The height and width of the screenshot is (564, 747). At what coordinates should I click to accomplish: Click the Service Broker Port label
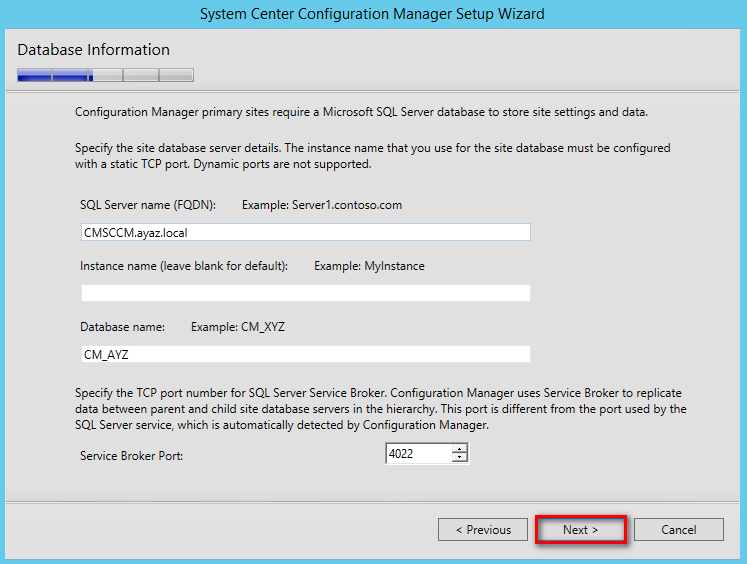(x=131, y=456)
